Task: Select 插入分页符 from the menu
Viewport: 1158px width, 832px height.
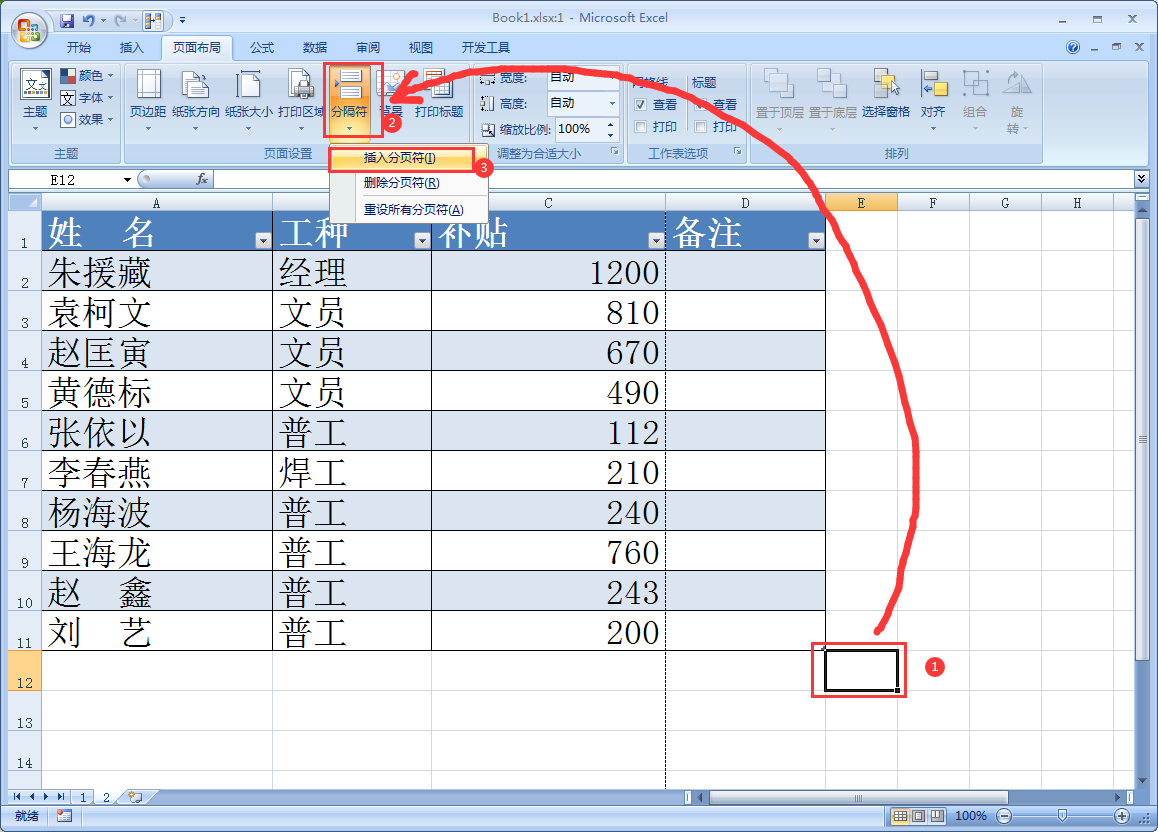Action: (400, 159)
